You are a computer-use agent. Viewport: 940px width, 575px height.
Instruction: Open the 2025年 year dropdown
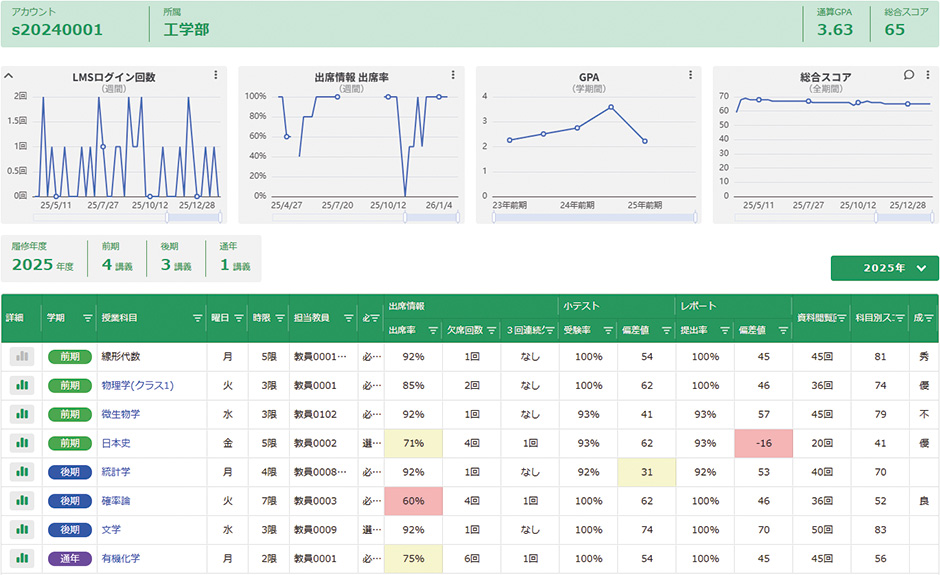coord(884,268)
